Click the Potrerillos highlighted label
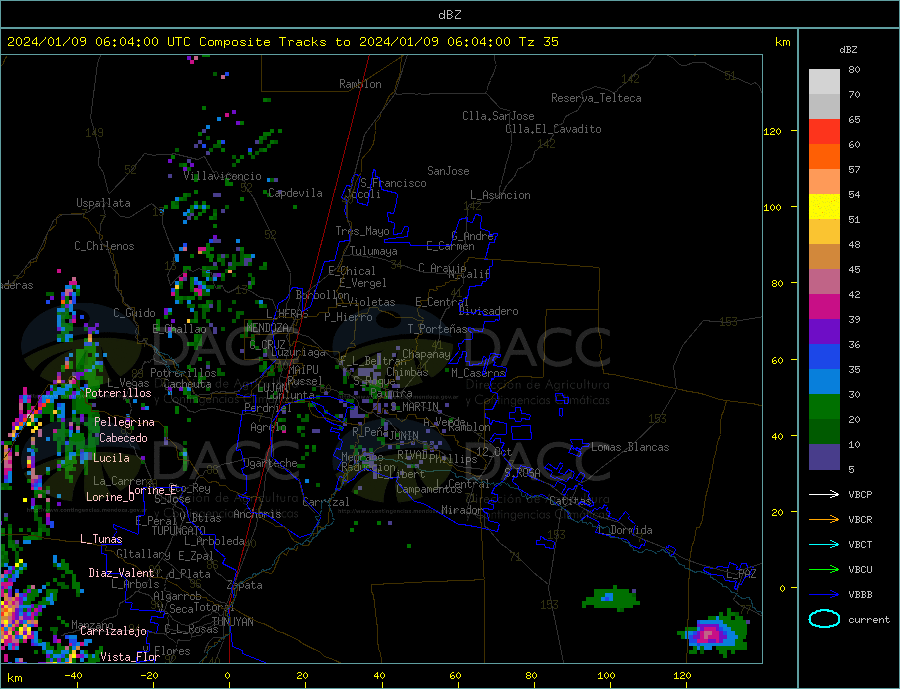The width and height of the screenshot is (900, 689). coord(118,393)
